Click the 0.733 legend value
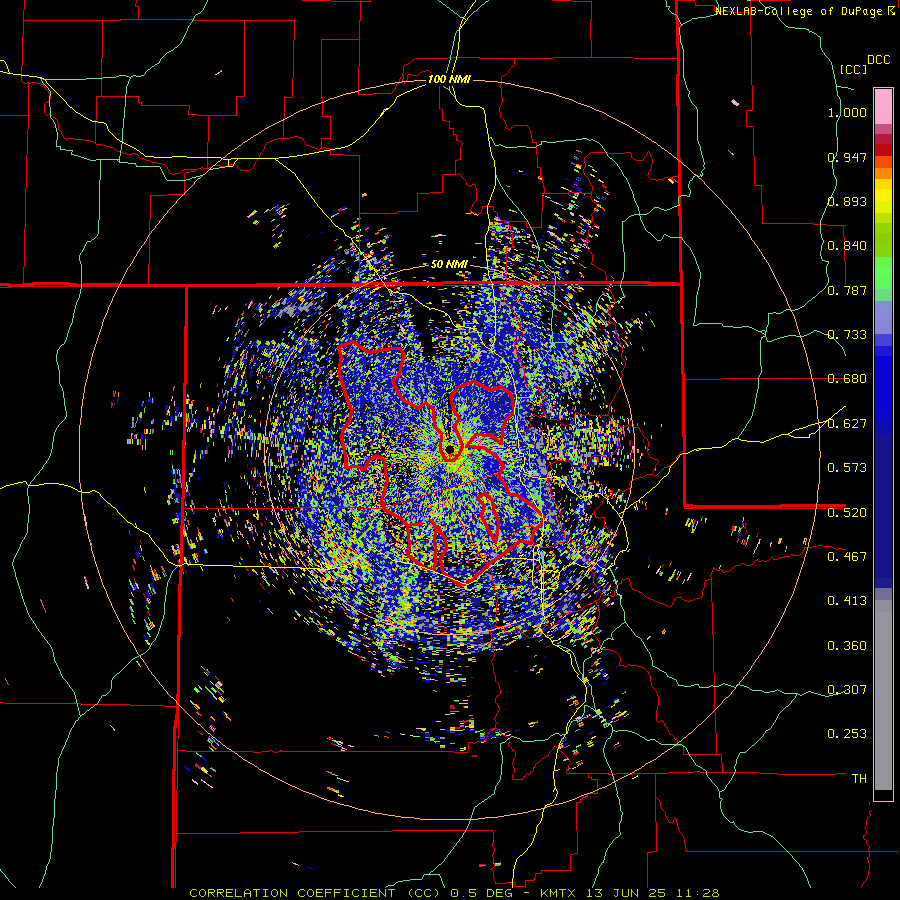Viewport: 900px width, 900px height. tap(847, 335)
